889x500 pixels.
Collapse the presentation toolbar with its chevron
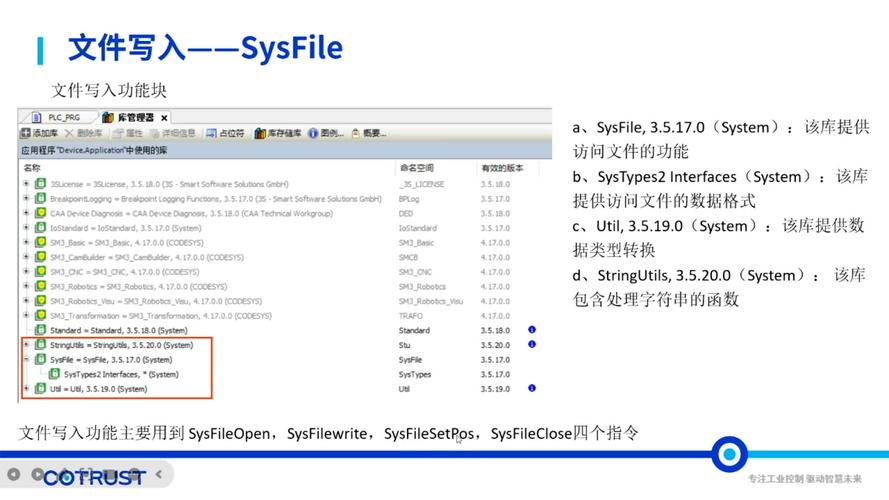click(x=159, y=474)
